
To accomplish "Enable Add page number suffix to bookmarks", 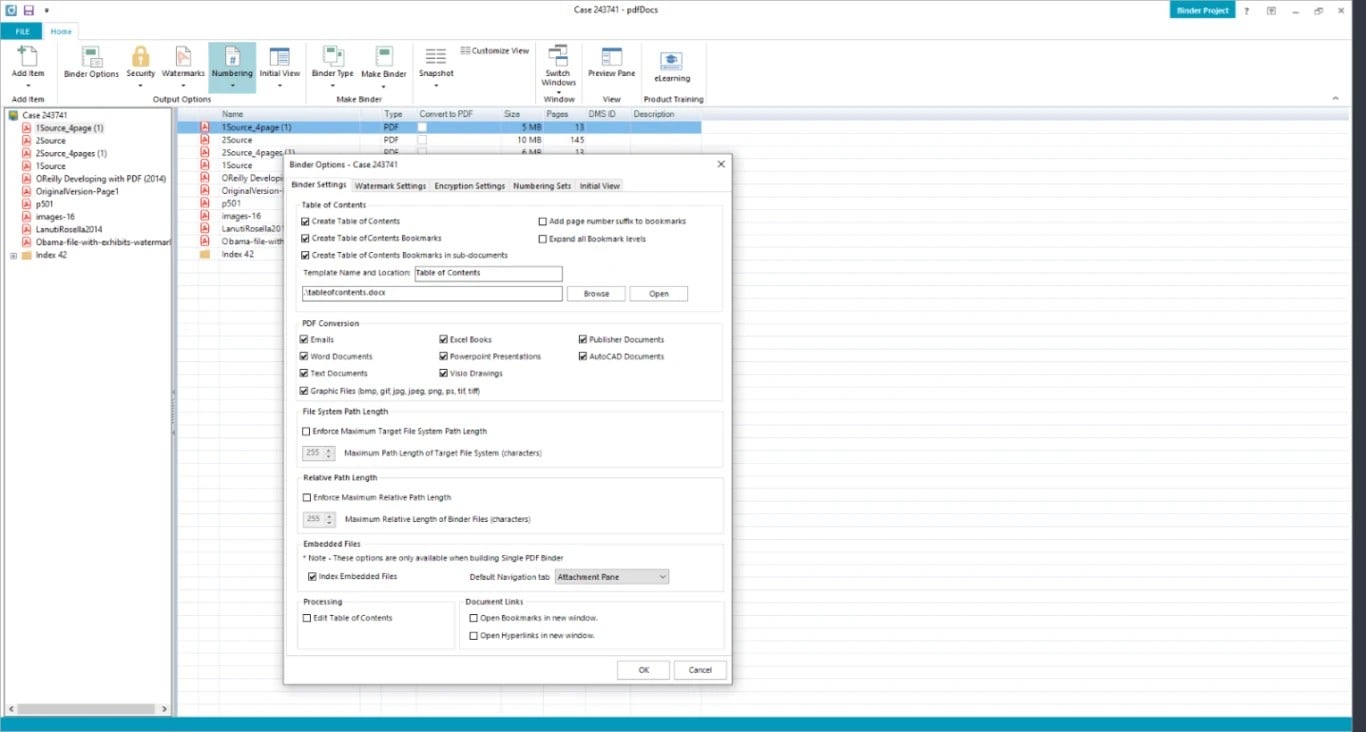I will (x=543, y=221).
